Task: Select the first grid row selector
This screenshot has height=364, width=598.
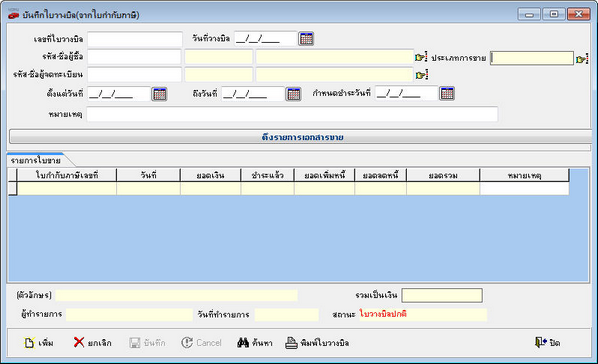Action: [x=13, y=188]
